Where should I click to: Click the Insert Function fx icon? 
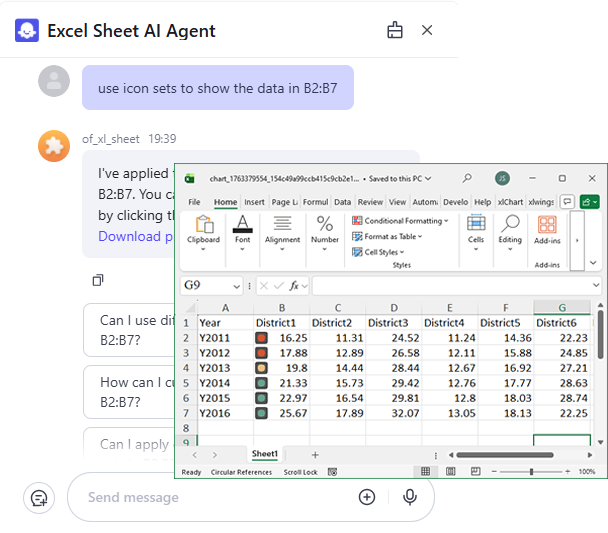click(294, 286)
